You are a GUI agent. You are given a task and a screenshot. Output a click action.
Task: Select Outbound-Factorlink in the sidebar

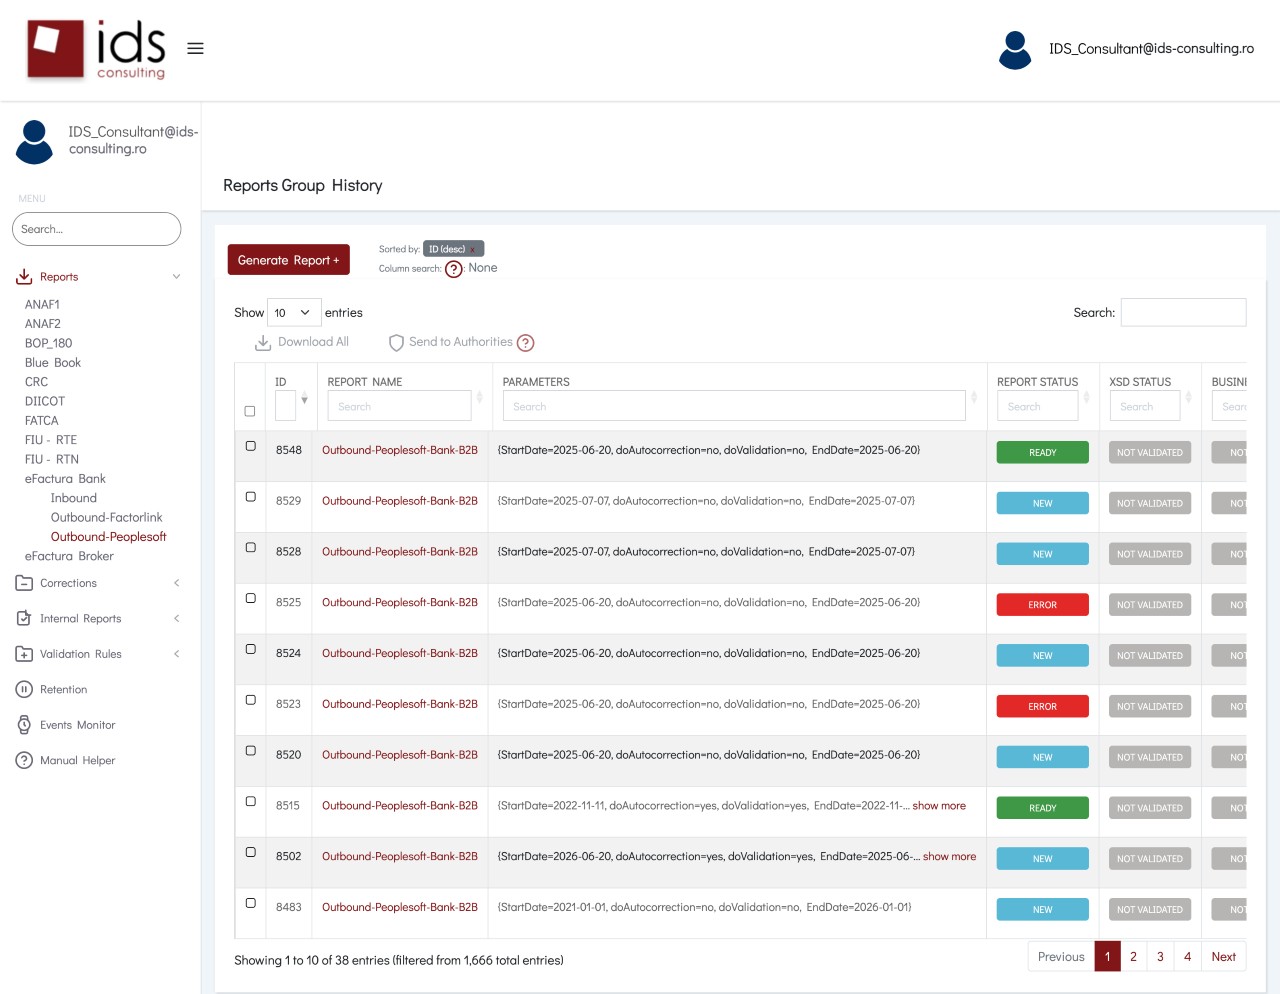106,518
